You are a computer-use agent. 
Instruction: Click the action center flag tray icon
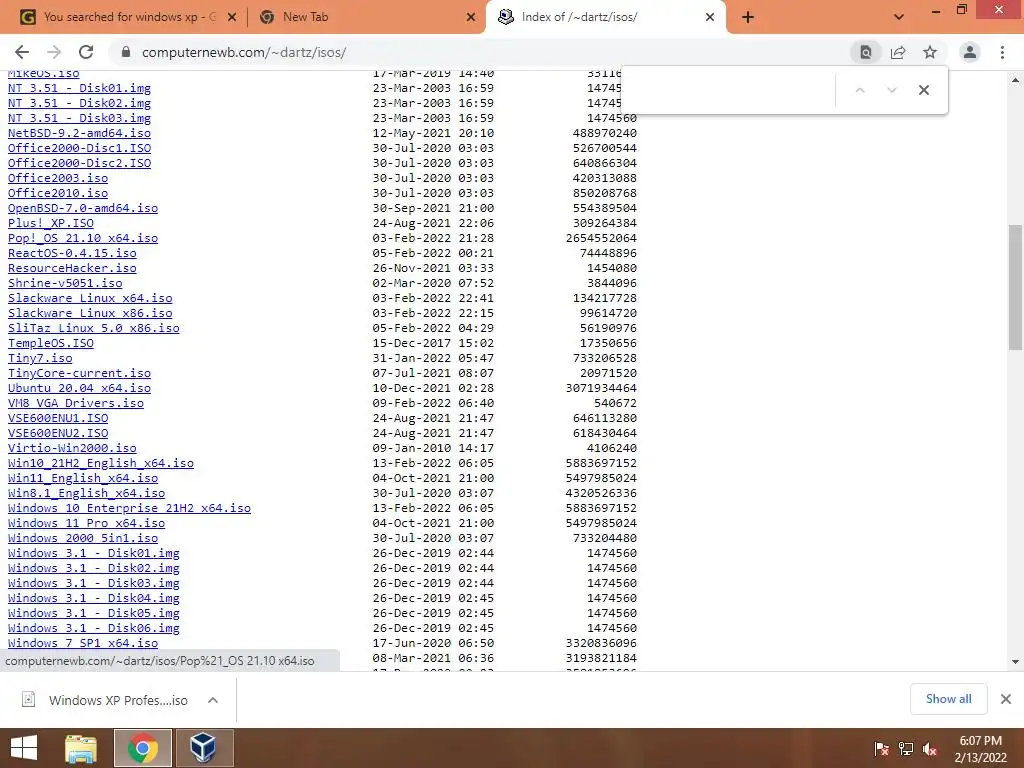click(882, 749)
